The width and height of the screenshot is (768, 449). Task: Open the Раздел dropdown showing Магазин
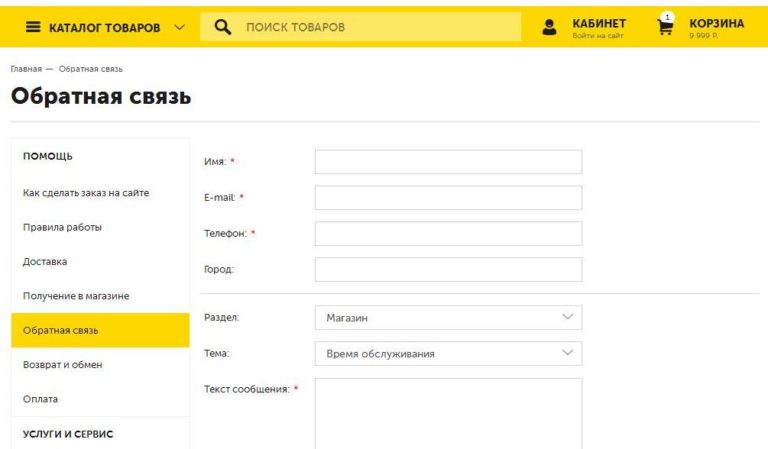tap(448, 317)
